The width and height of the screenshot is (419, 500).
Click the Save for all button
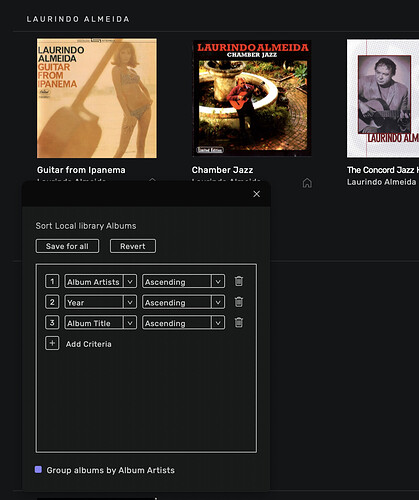pyautogui.click(x=67, y=246)
